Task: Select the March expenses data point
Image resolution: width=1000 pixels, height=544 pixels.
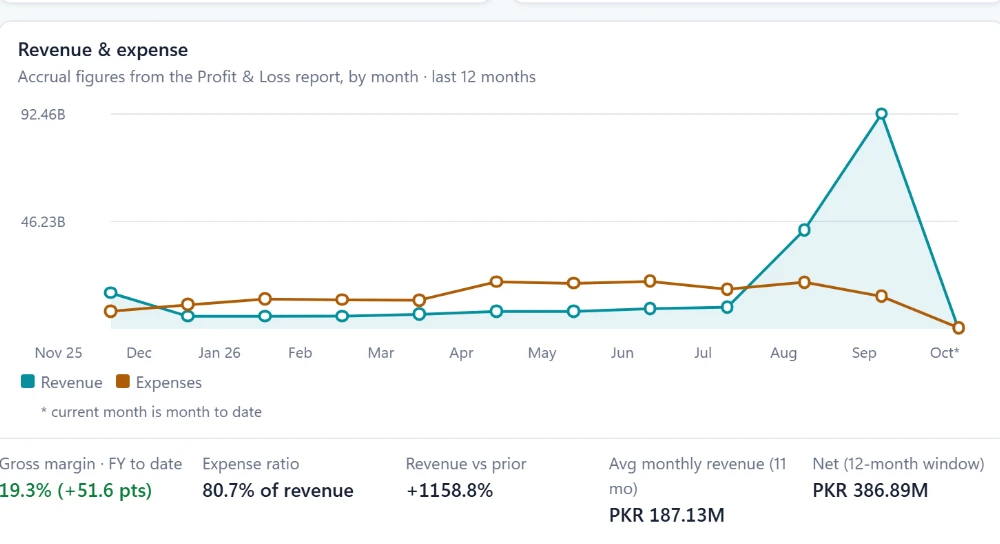Action: (x=419, y=300)
